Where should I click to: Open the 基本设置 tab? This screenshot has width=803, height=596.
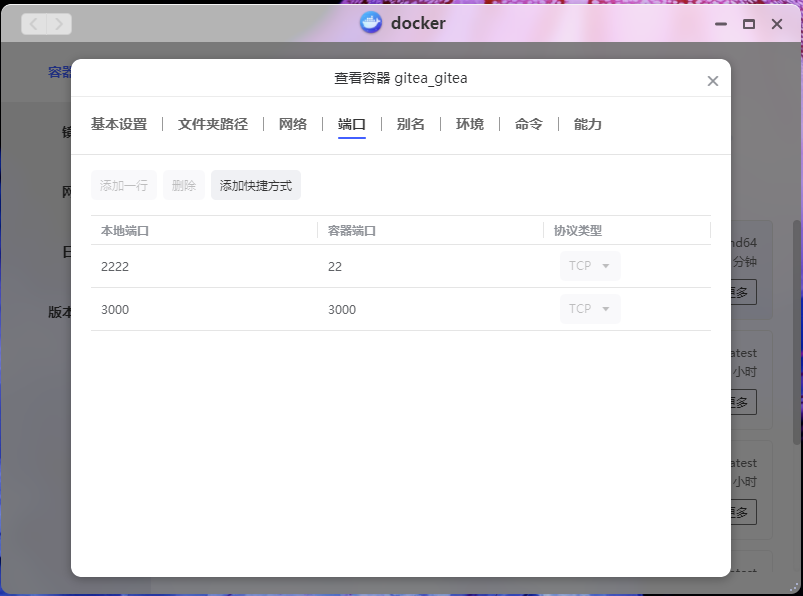pyautogui.click(x=119, y=124)
